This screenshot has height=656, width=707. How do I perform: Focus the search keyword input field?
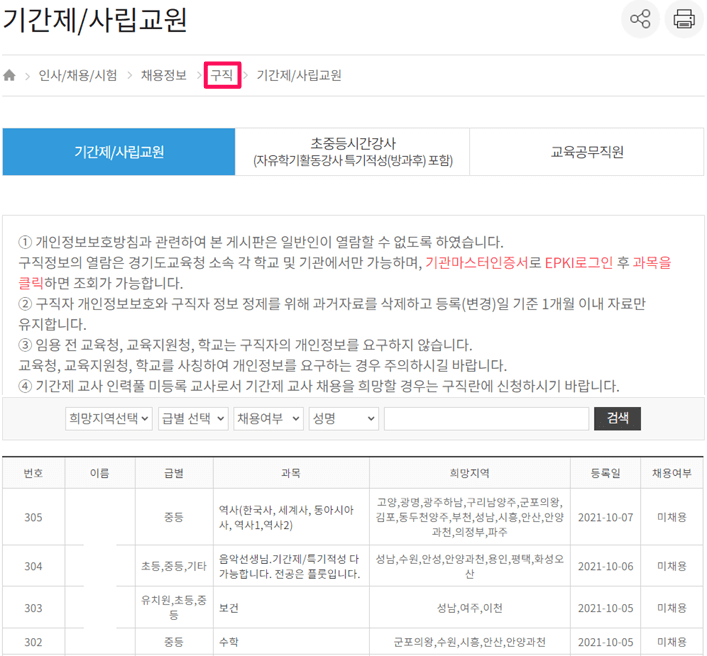[x=487, y=419]
